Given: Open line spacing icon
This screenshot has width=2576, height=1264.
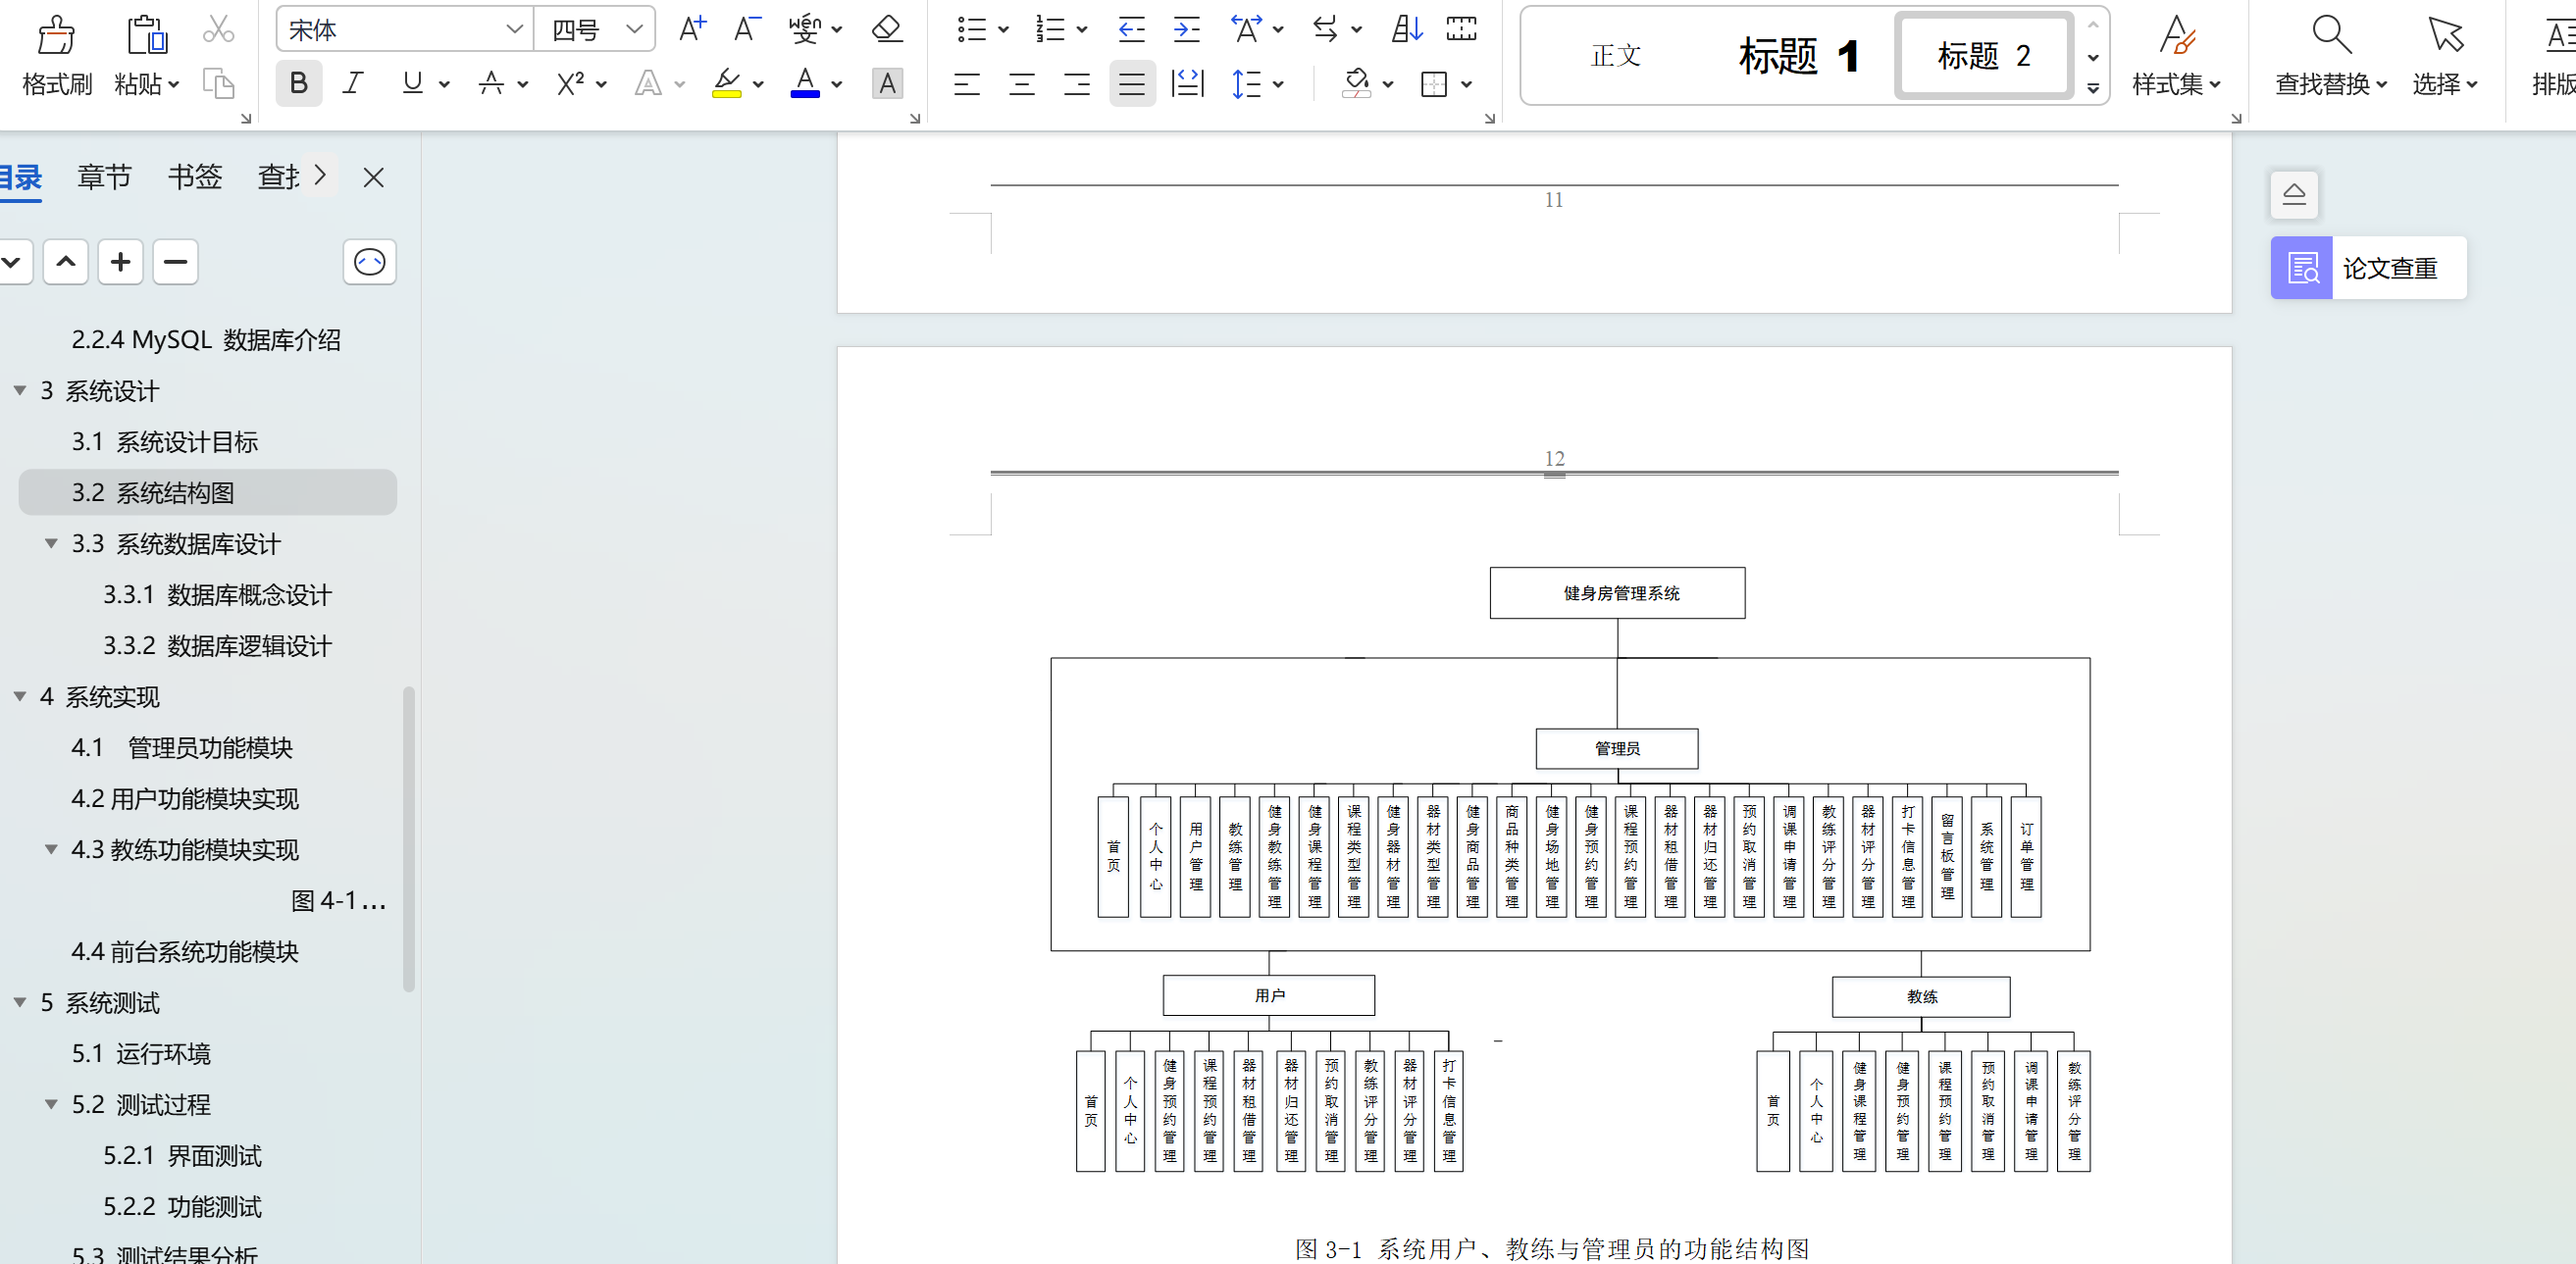Looking at the screenshot, I should pyautogui.click(x=1246, y=84).
